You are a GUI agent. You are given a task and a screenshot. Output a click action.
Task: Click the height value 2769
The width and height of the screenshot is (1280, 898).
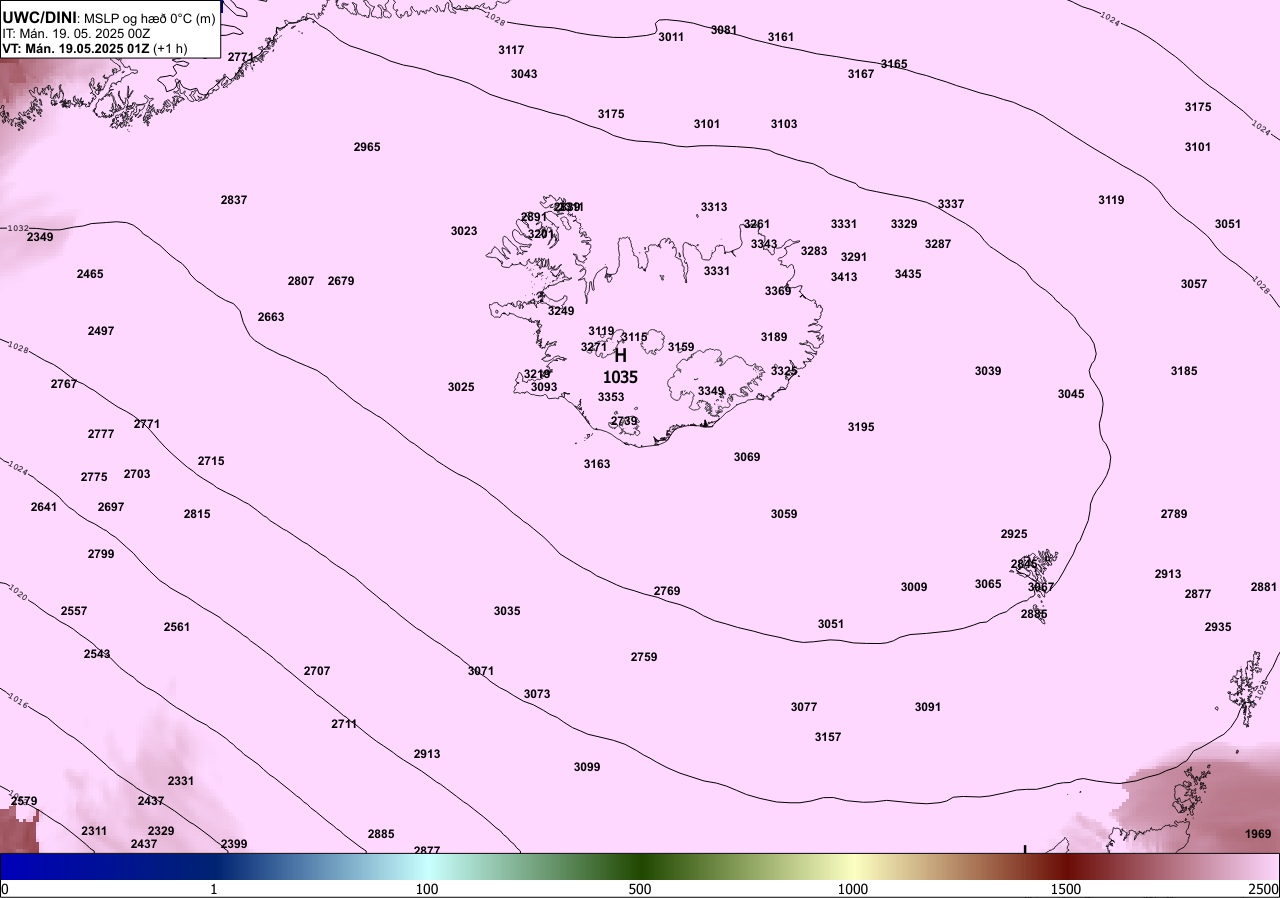[667, 591]
